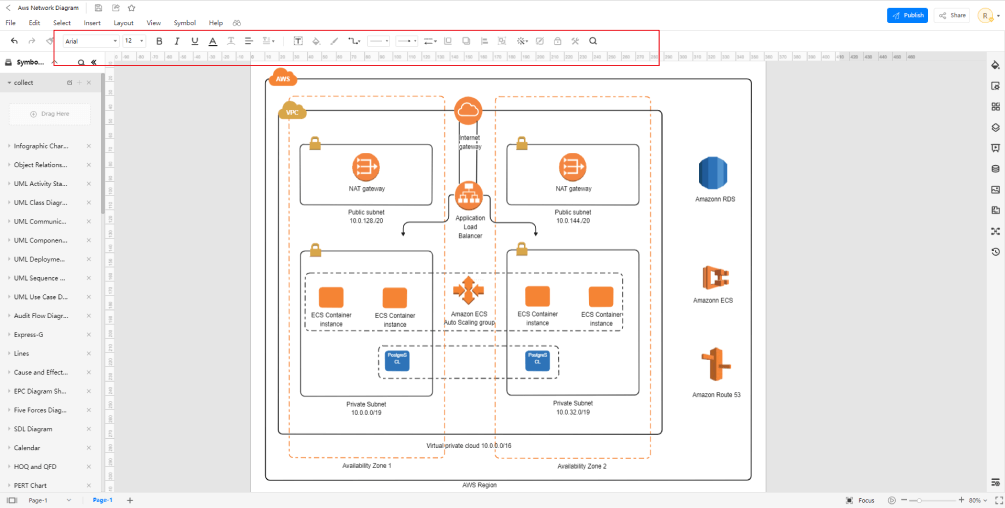Enter fullscreen with the corner icon
This screenshot has width=1005, height=508.
tap(997, 500)
